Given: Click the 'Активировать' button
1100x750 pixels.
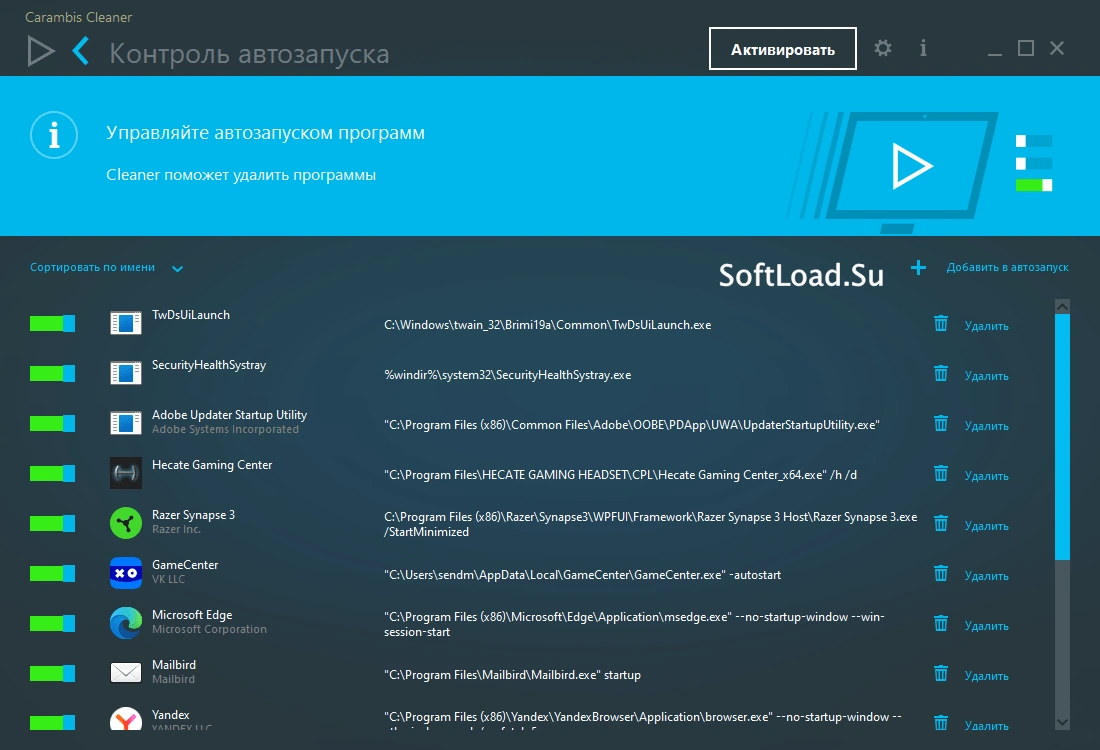Looking at the screenshot, I should click(783, 48).
